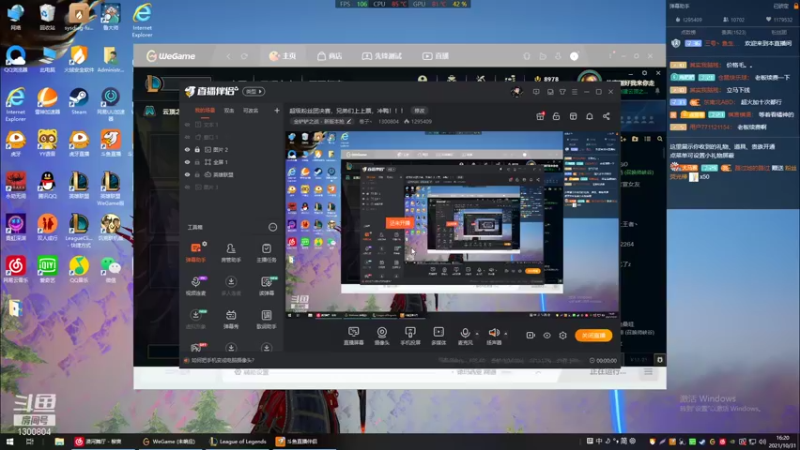Screen dimensions: 800x450
Task: Click the refresh arrow in WeGame's toolbar
Action: [244, 56]
